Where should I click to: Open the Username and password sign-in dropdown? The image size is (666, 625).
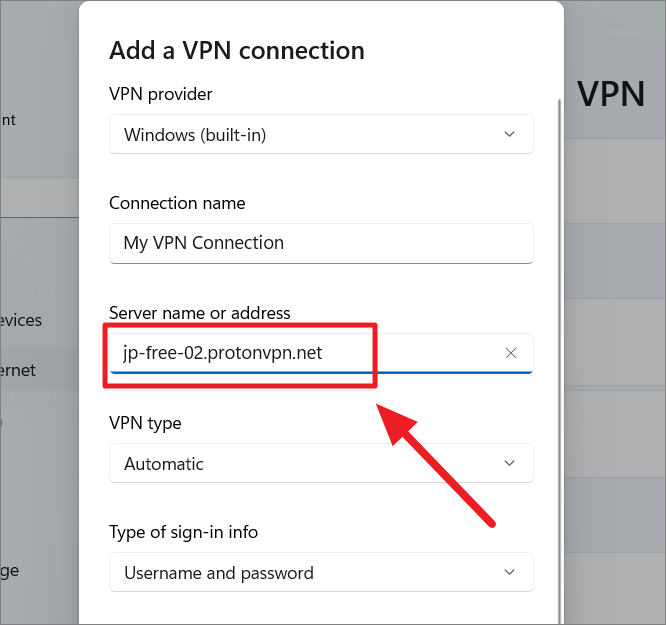[321, 572]
